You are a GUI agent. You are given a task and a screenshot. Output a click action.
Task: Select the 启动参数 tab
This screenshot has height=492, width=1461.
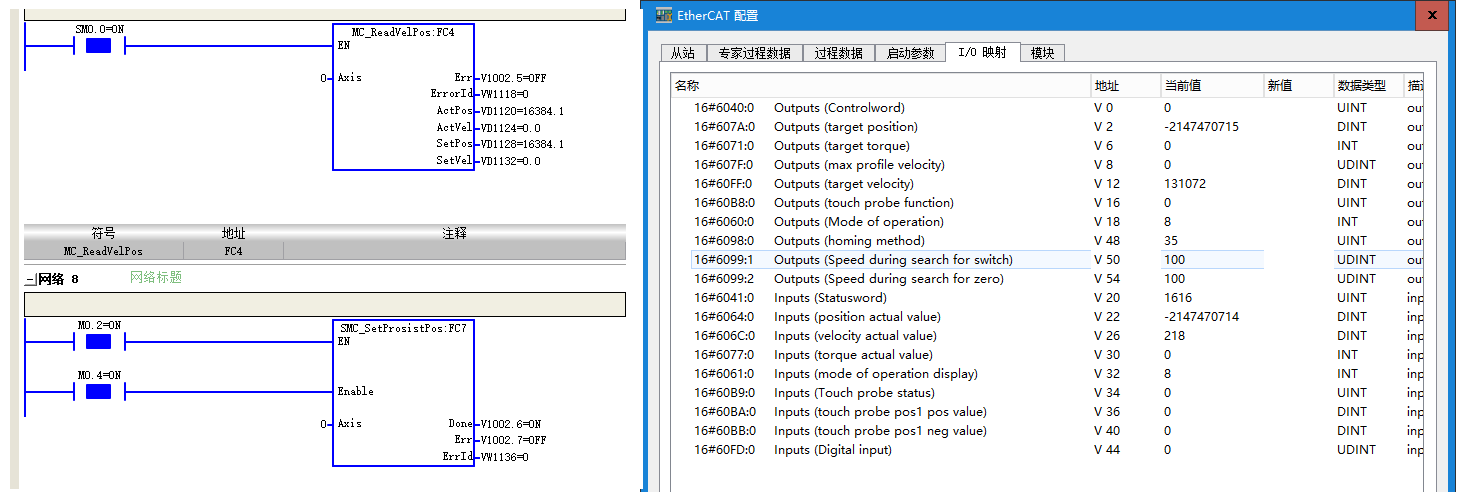click(911, 53)
